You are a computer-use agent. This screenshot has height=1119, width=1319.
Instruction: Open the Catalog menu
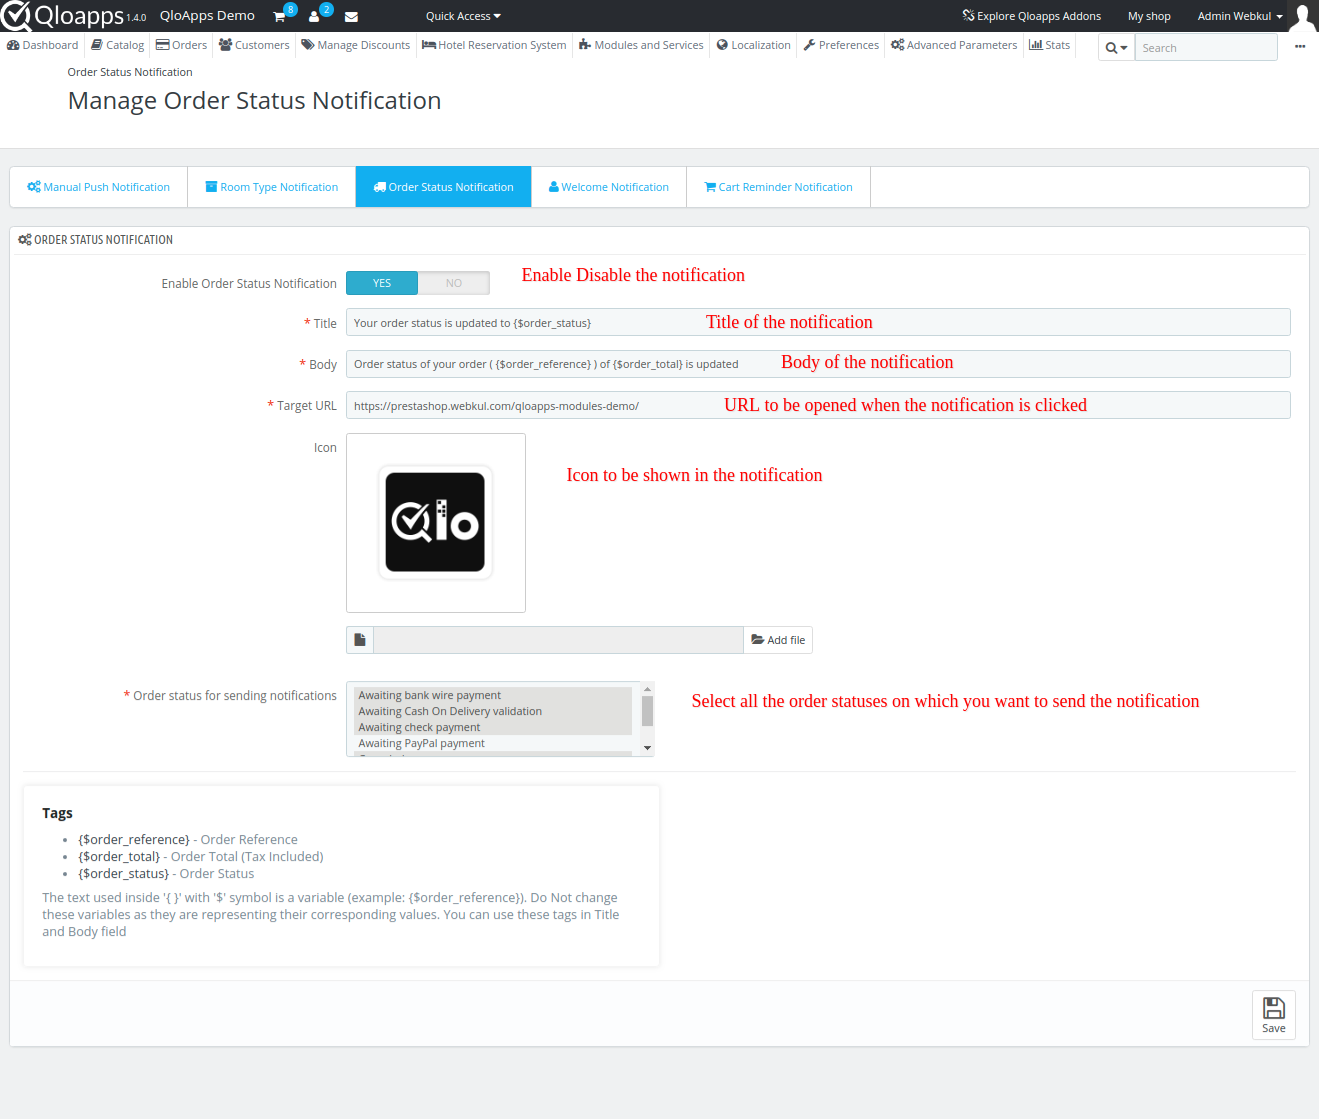point(117,45)
